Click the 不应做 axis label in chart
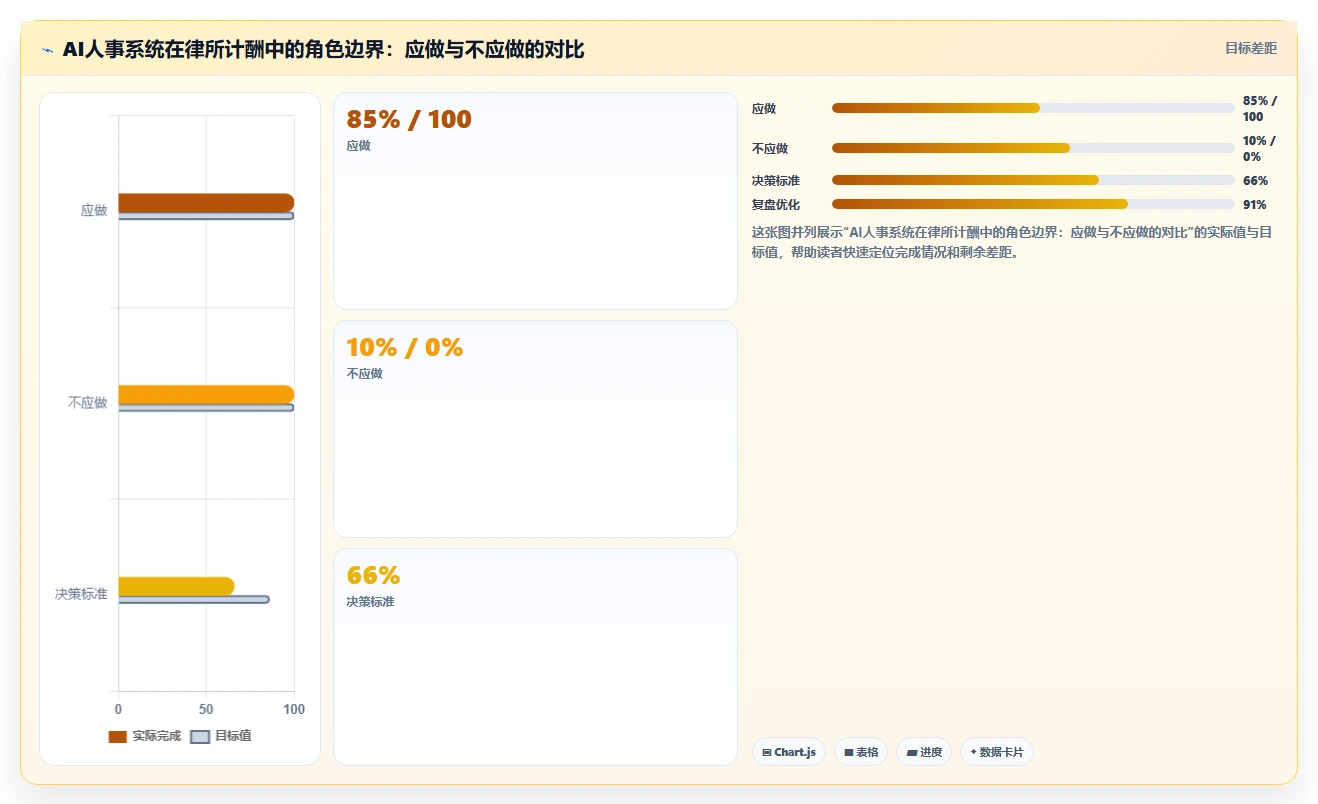Screen dimensions: 1318x804 [x=88, y=403]
